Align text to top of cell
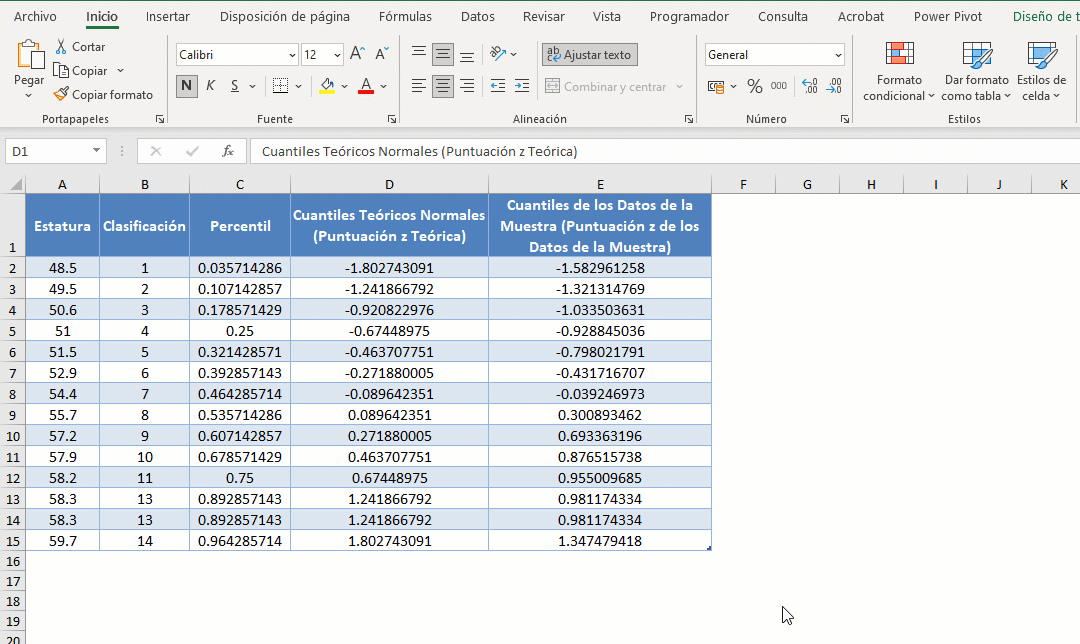1080x644 pixels. pos(418,54)
